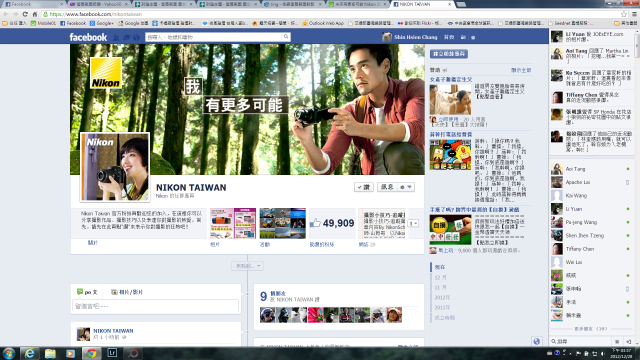Click browser reload icon

pyautogui.click(x=25, y=14)
